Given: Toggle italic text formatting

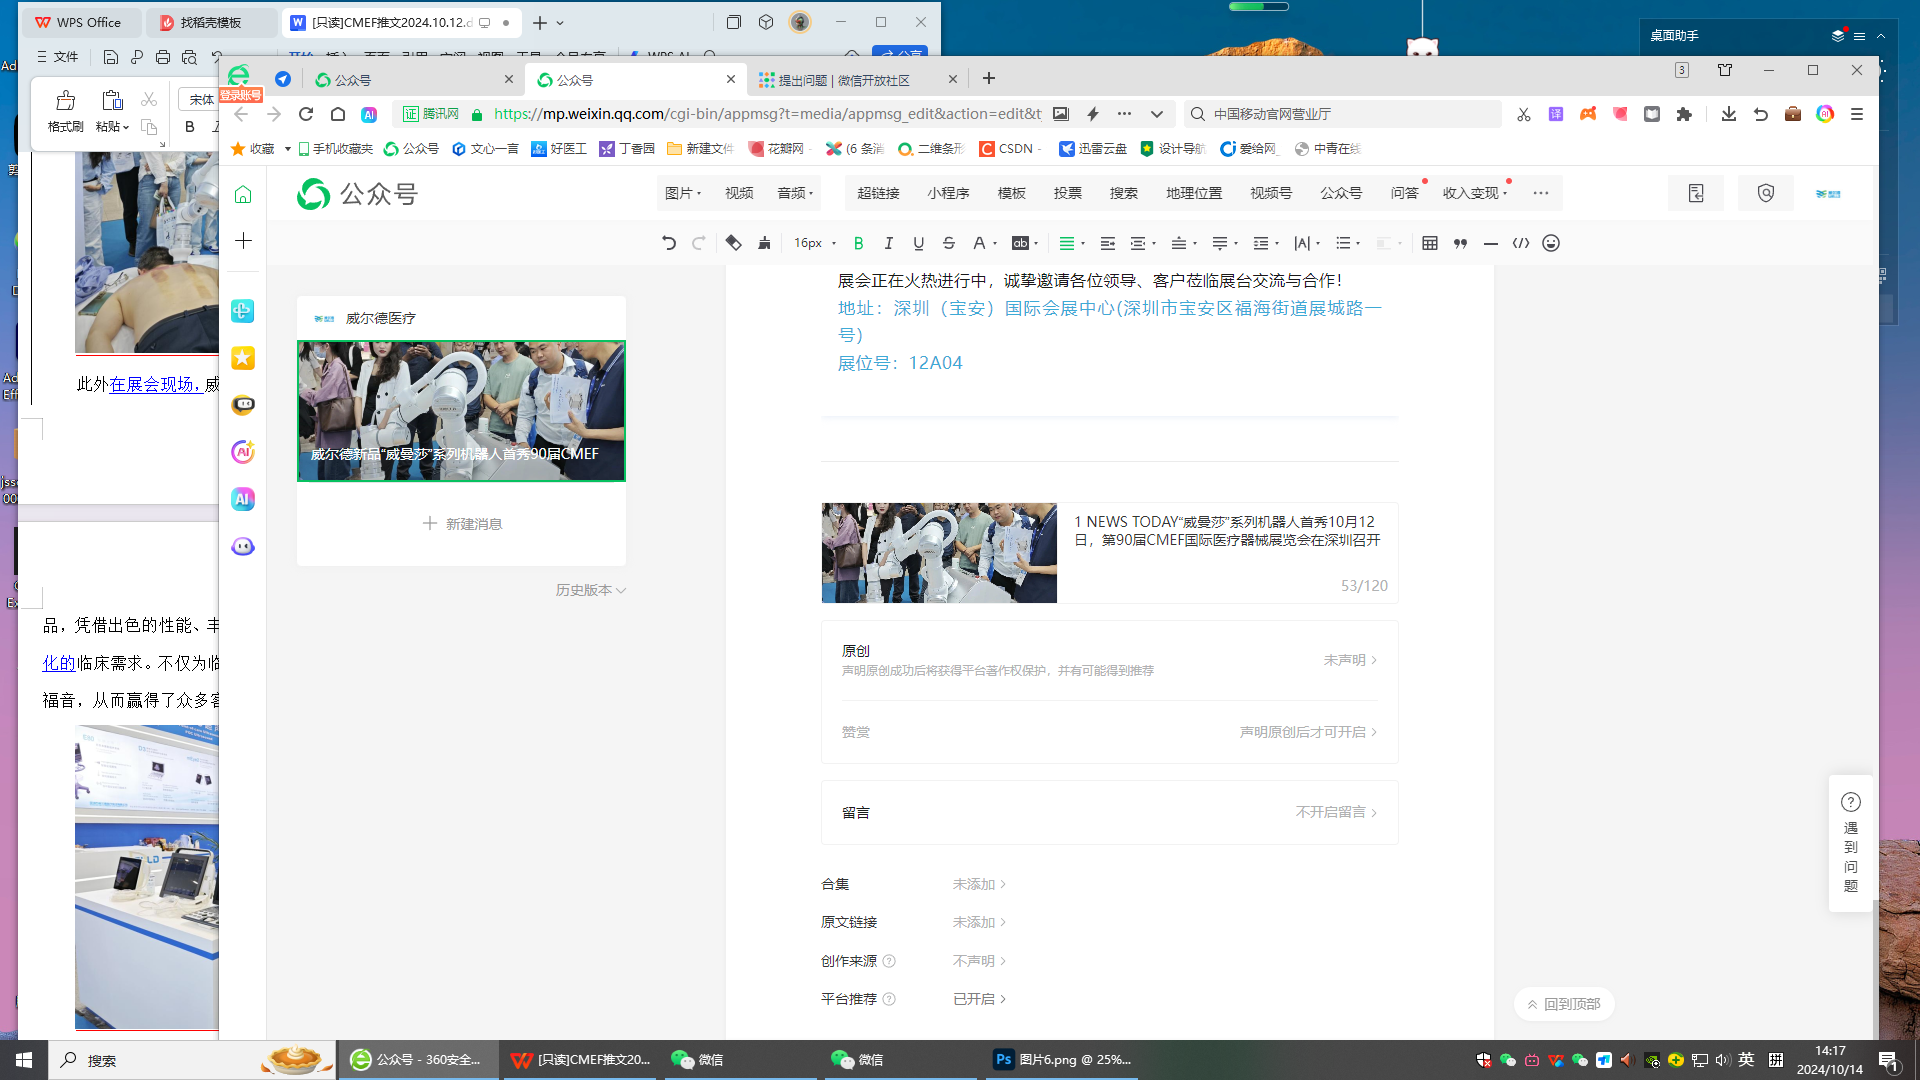Looking at the screenshot, I should click(x=888, y=243).
